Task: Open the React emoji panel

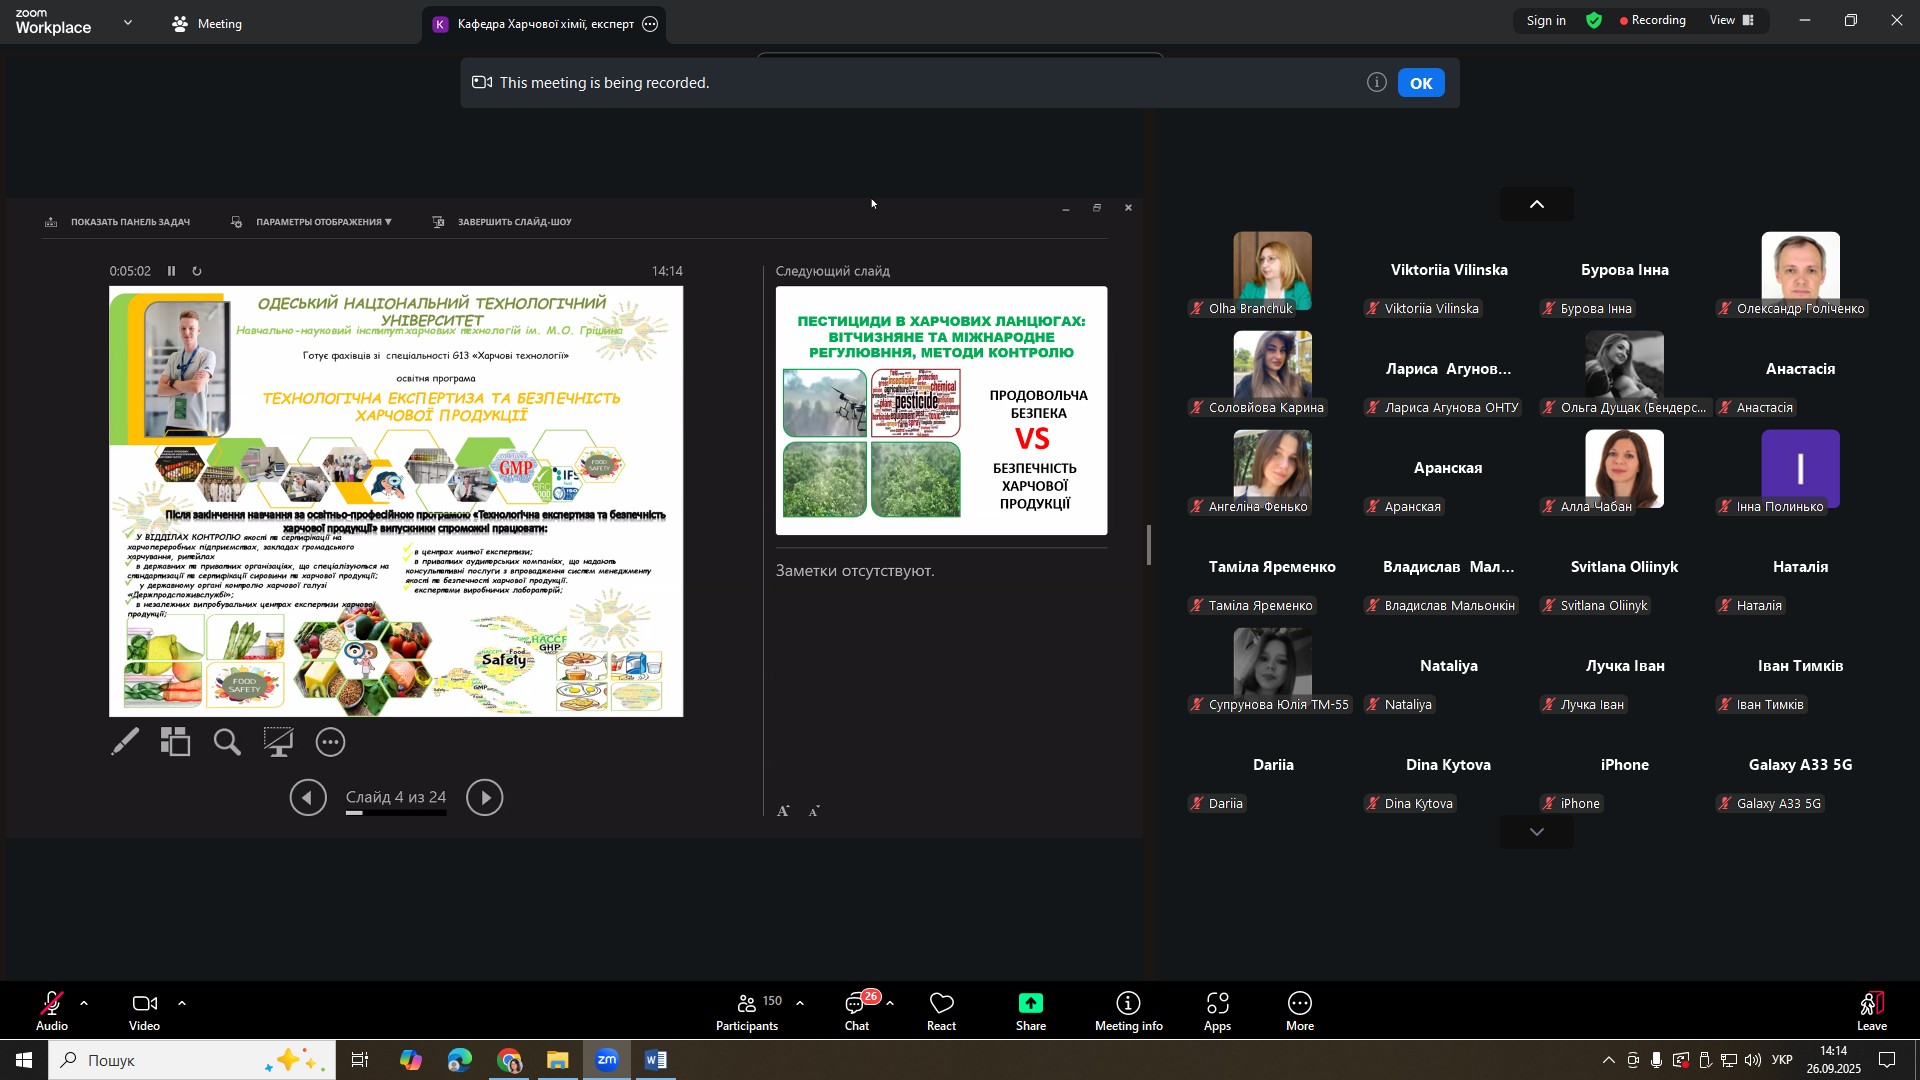Action: (x=941, y=1011)
